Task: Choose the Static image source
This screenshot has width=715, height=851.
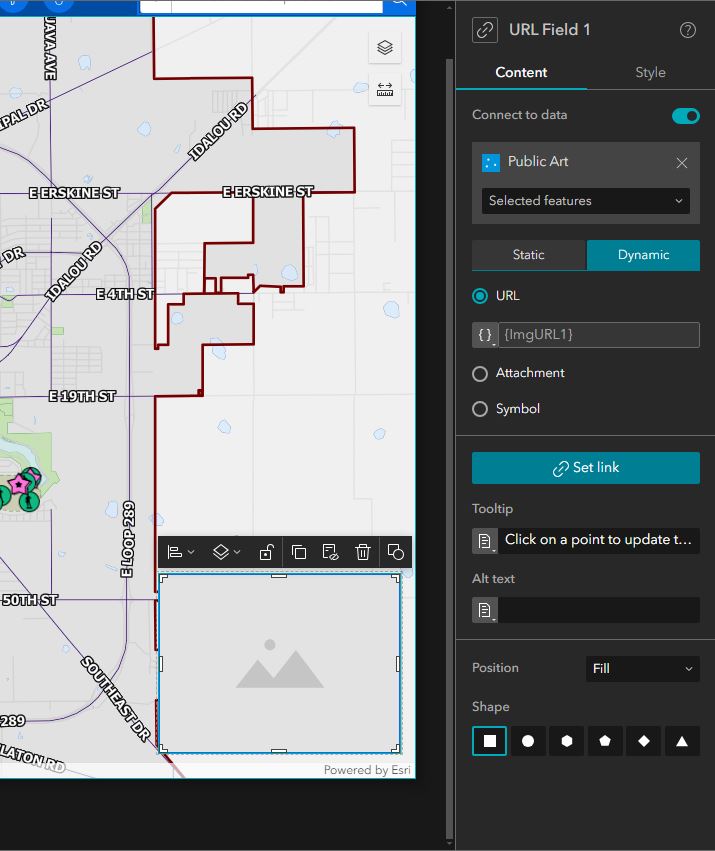Action: click(x=529, y=255)
